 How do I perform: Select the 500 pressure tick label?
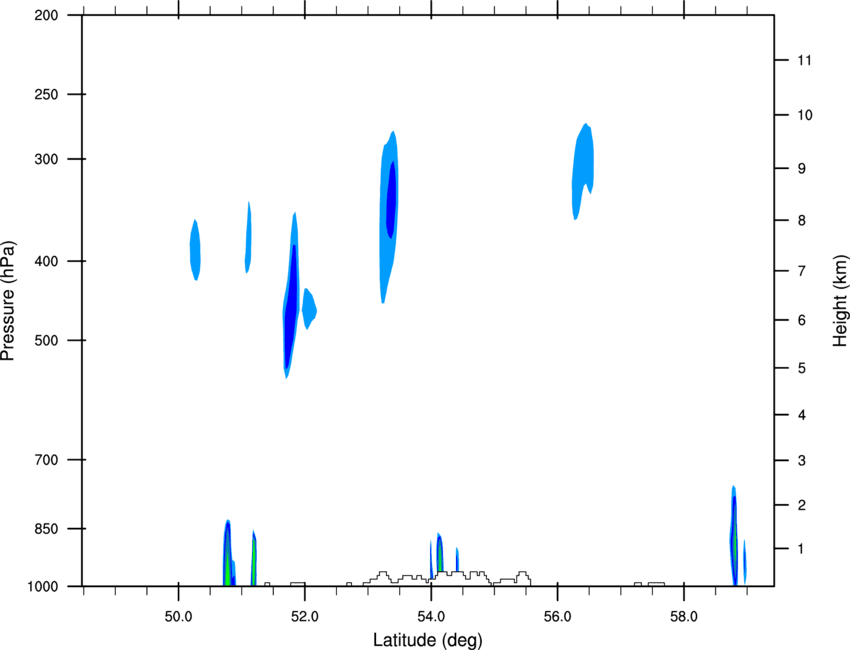point(46,340)
